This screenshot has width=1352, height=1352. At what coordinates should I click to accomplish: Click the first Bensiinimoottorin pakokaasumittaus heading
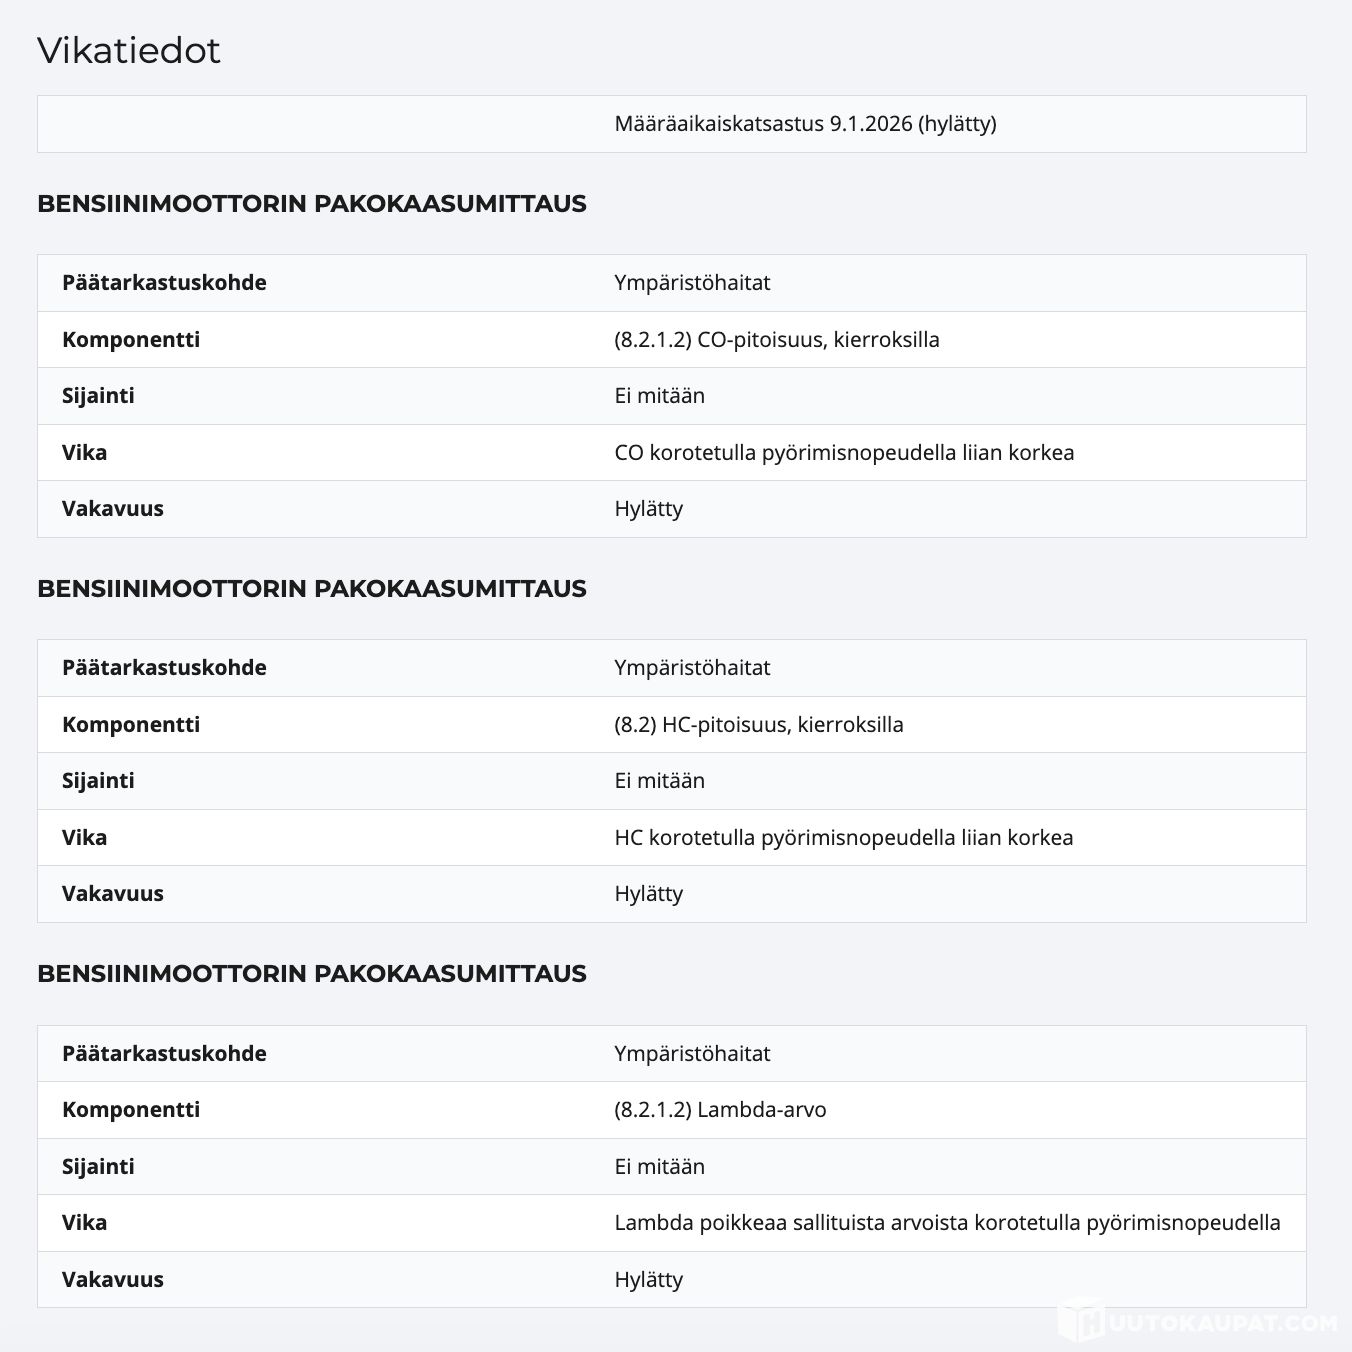pos(311,203)
